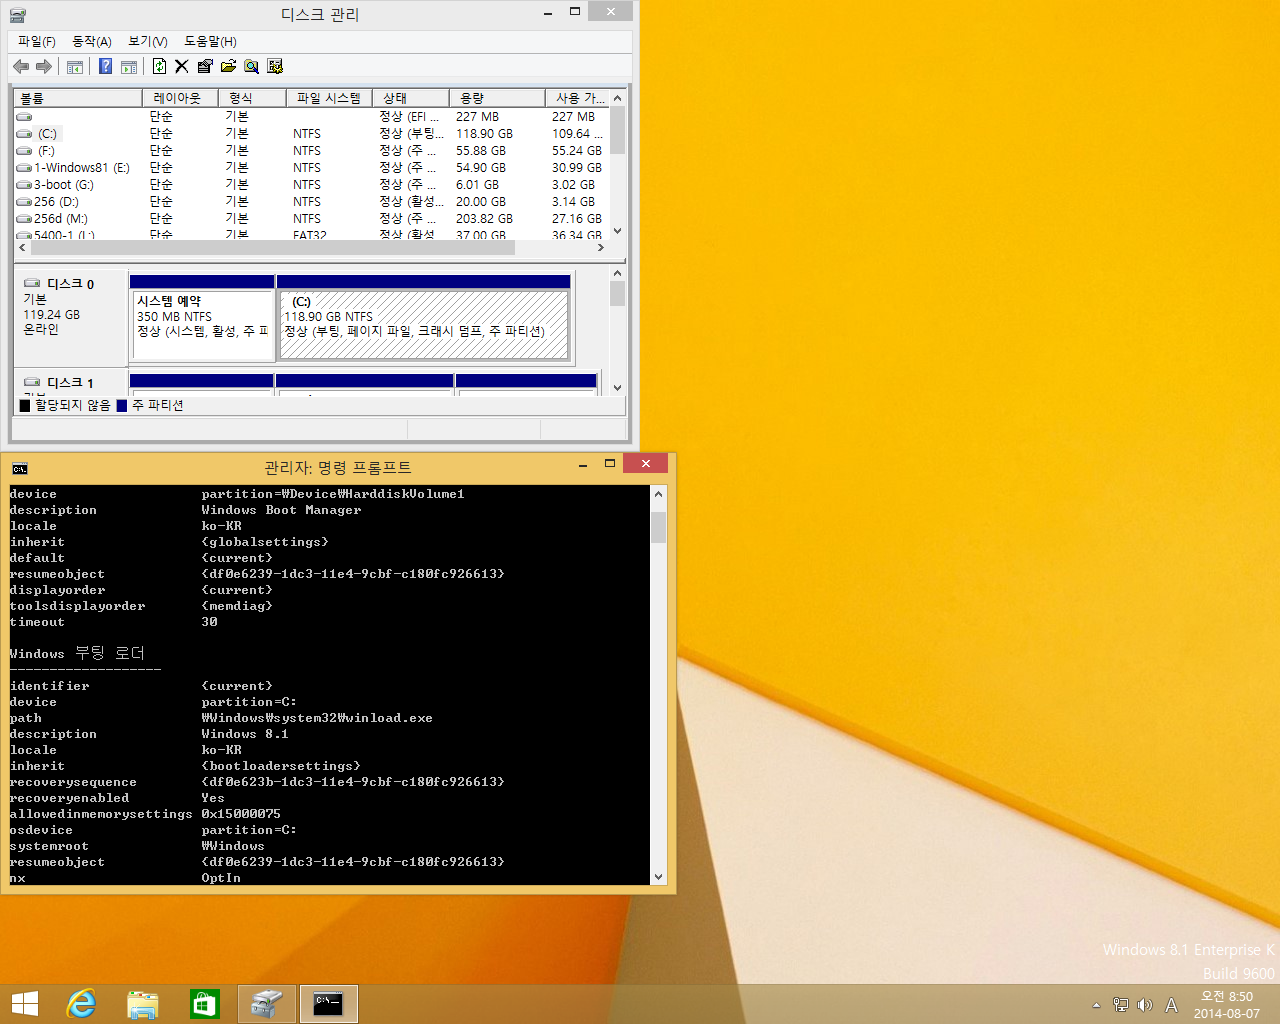The height and width of the screenshot is (1024, 1280).
Task: Click the black X delete icon
Action: pyautogui.click(x=181, y=66)
